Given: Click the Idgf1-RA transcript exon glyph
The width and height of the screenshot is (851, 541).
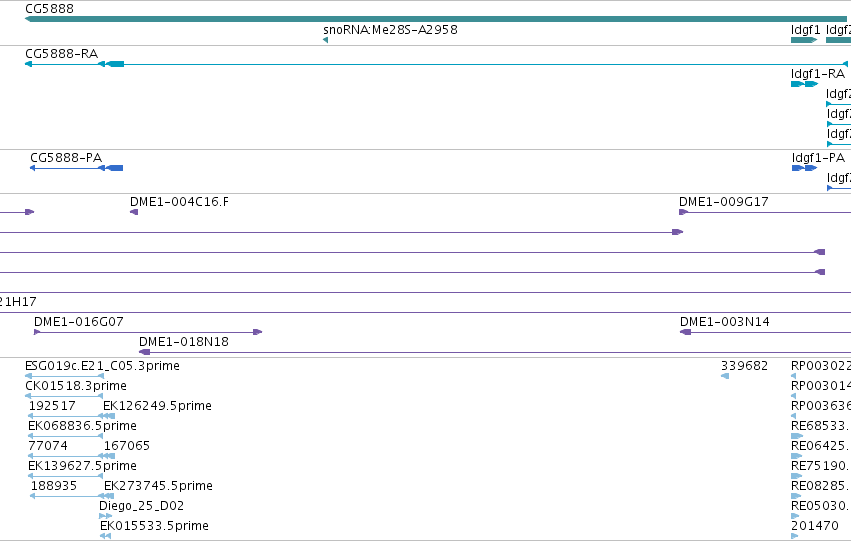Looking at the screenshot, I should (x=804, y=84).
